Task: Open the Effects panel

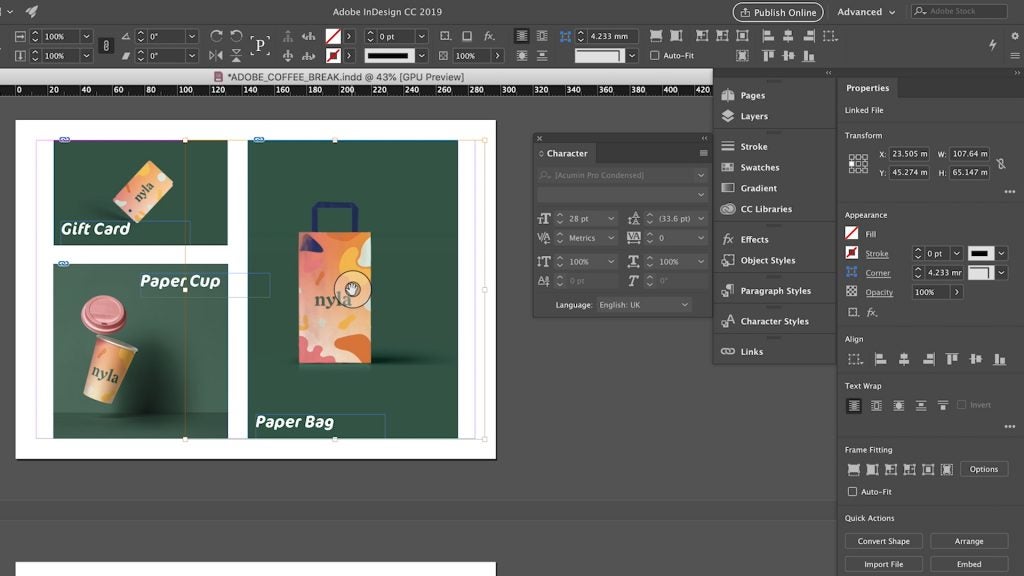Action: point(754,240)
